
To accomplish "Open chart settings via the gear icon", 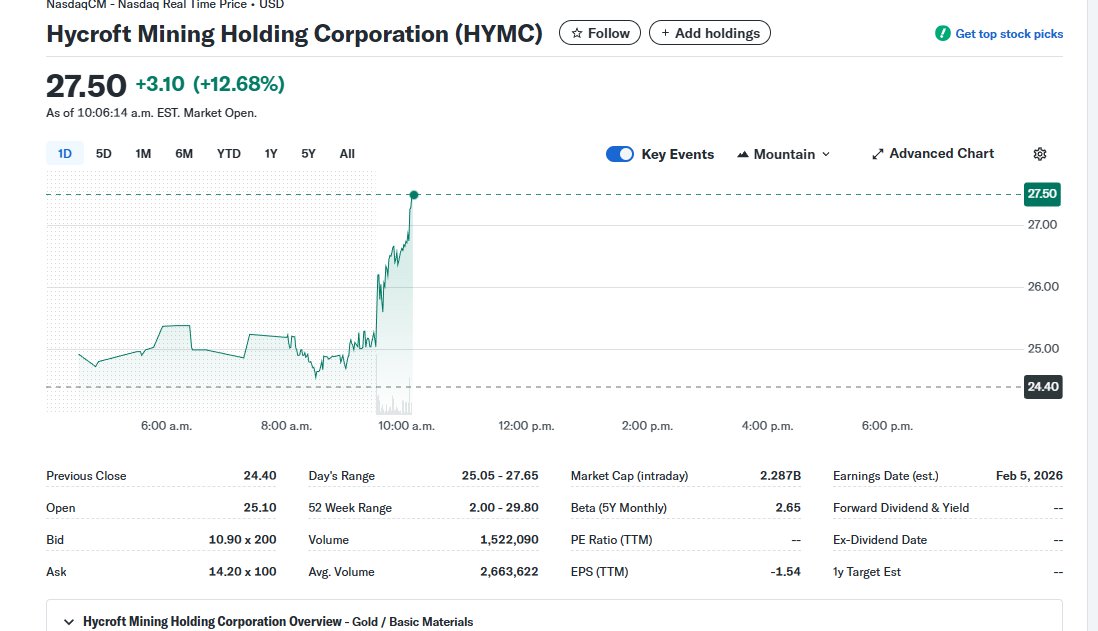I will (x=1039, y=153).
